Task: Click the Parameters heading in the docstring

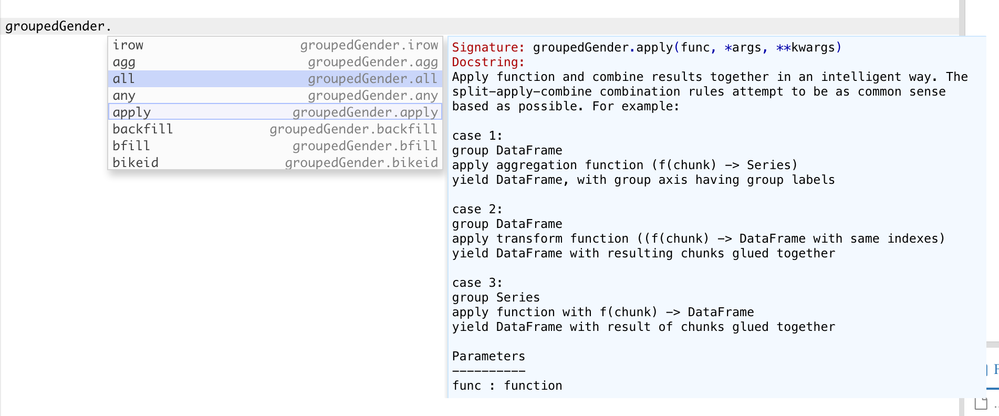Action: pyautogui.click(x=488, y=356)
